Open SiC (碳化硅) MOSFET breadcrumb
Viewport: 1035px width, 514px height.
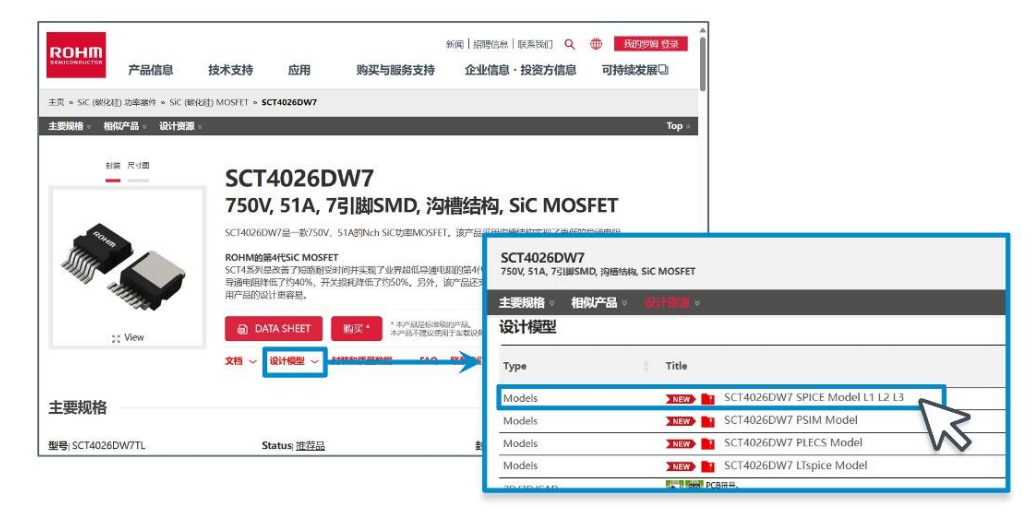click(209, 102)
